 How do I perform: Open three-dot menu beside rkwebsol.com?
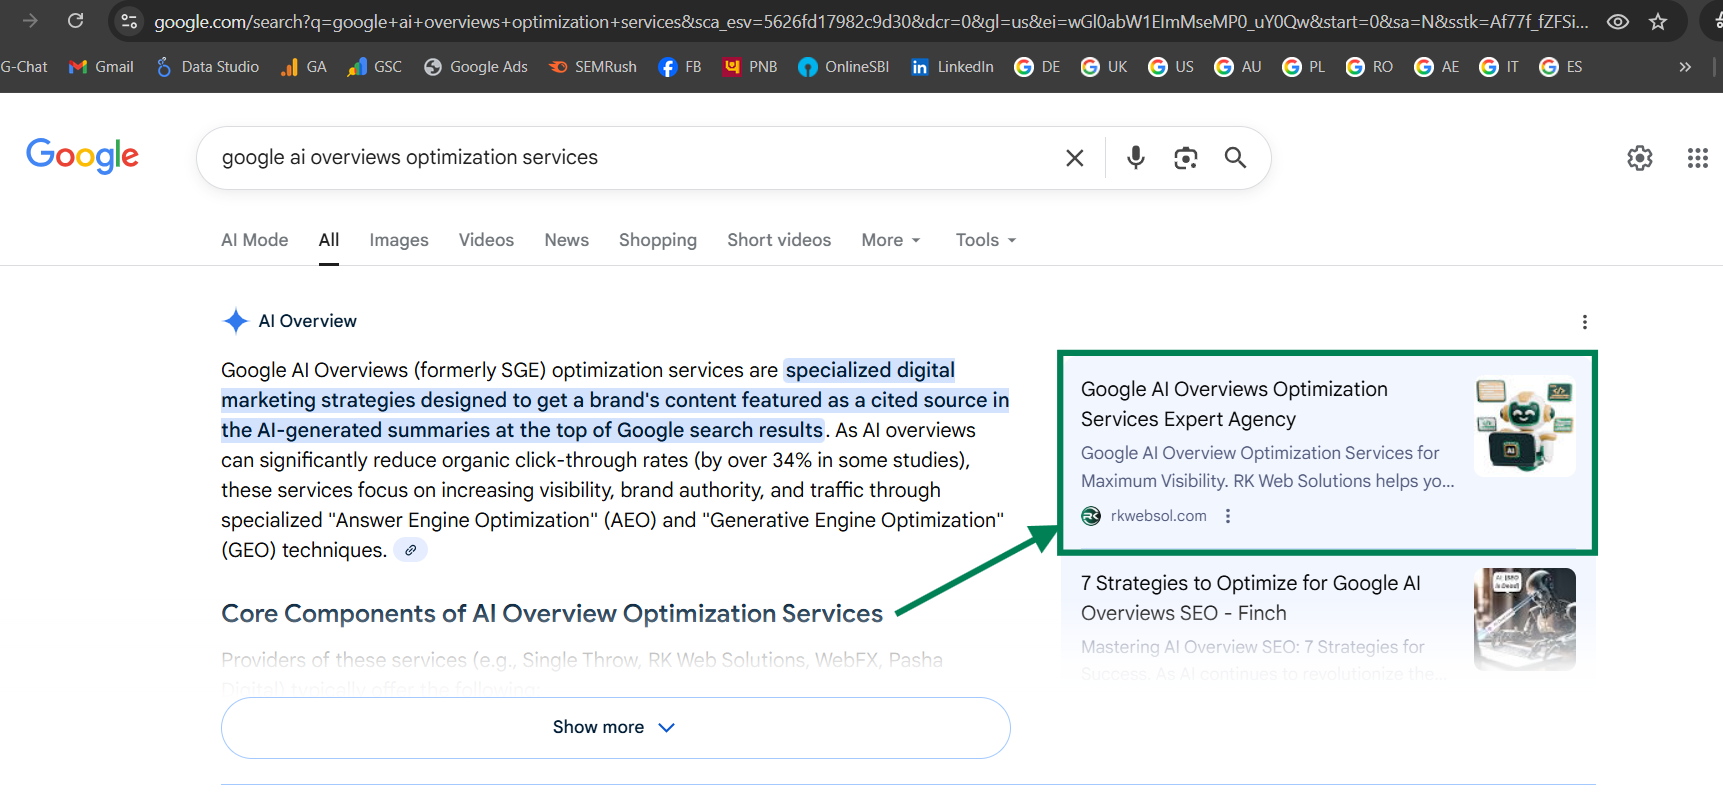1228,516
